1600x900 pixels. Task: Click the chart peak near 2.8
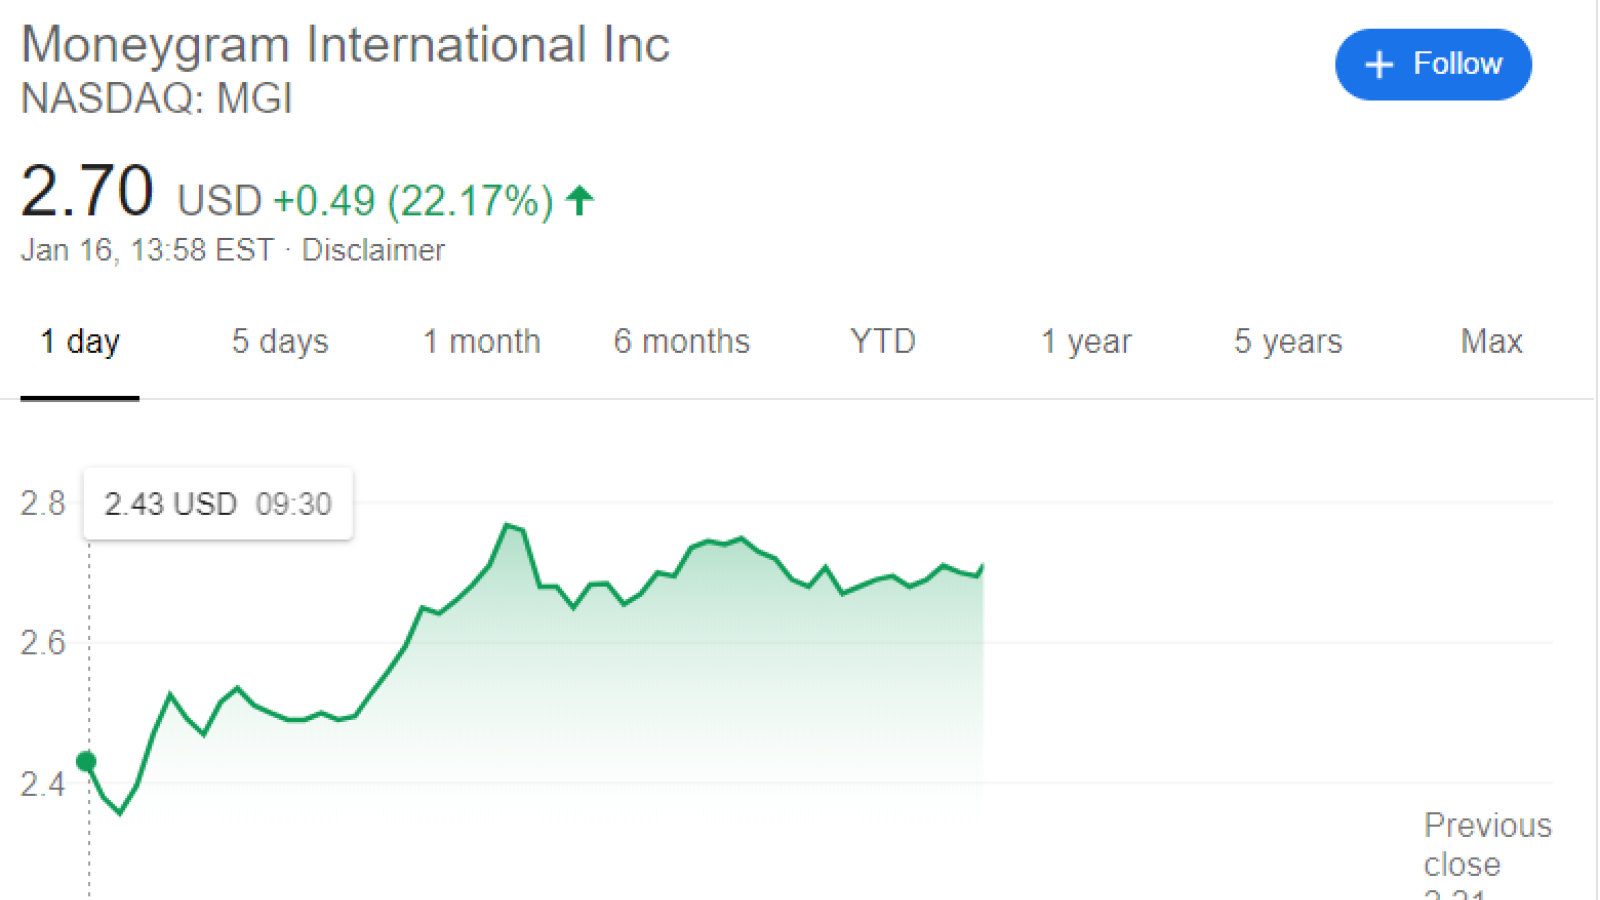508,525
